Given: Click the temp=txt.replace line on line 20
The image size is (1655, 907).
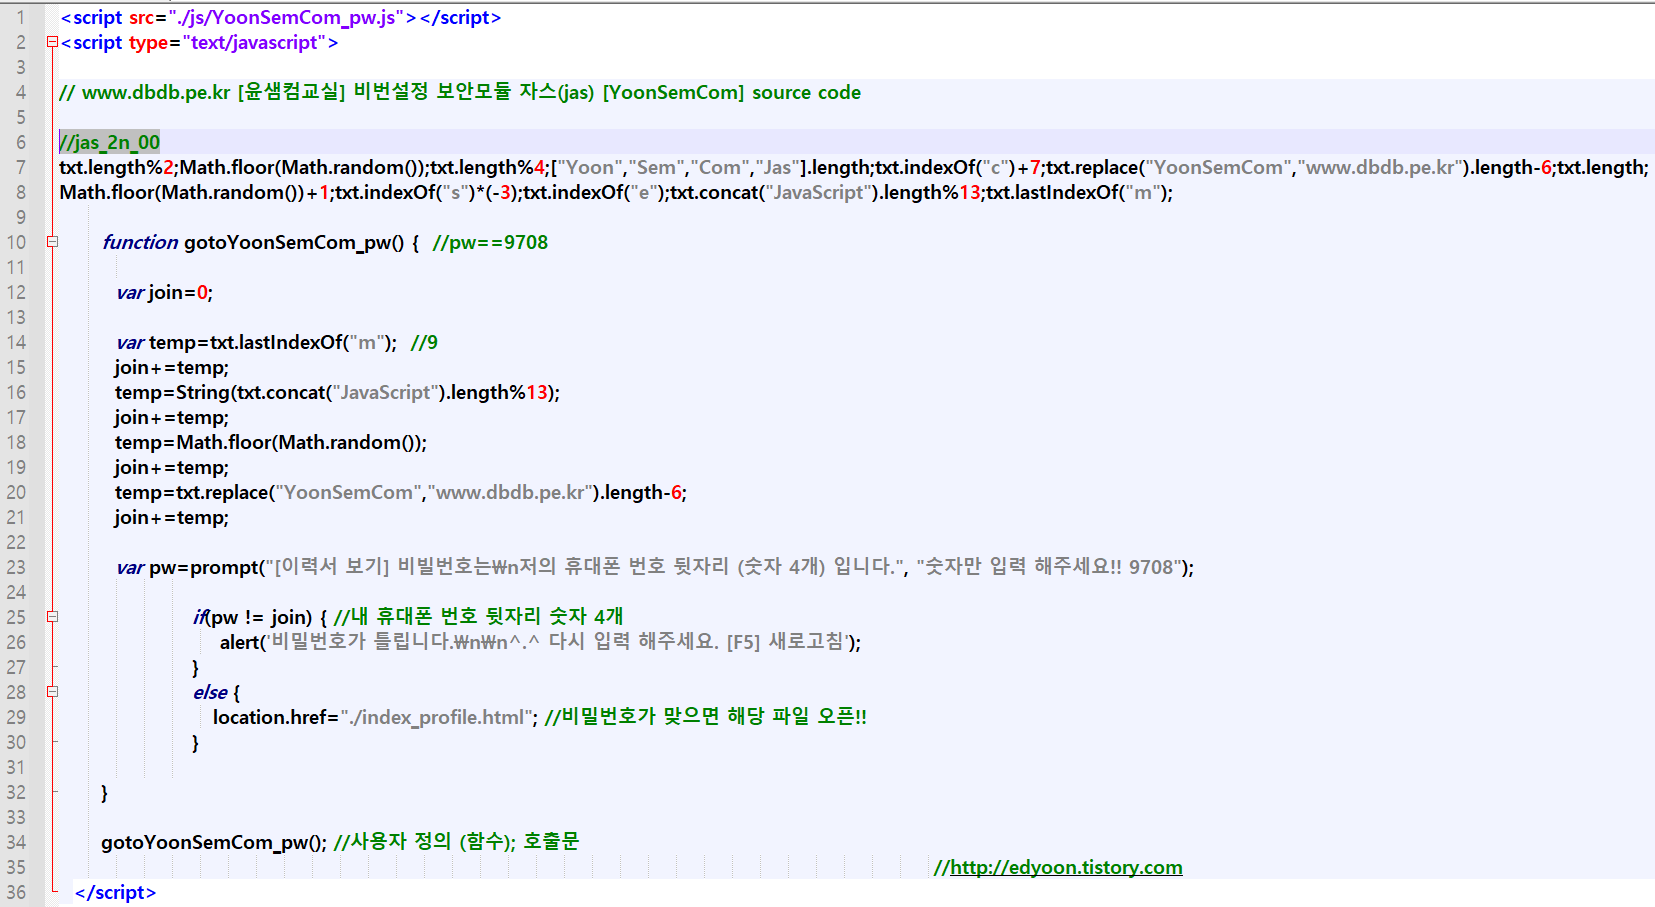Looking at the screenshot, I should click(x=400, y=492).
